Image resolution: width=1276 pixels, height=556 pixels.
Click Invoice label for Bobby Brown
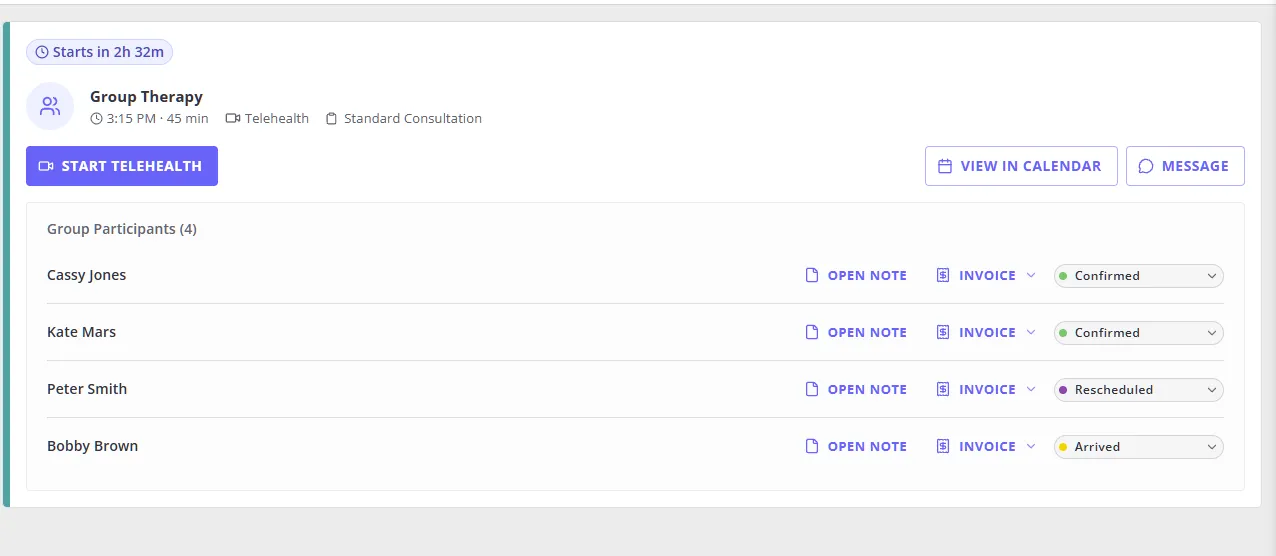pos(987,447)
